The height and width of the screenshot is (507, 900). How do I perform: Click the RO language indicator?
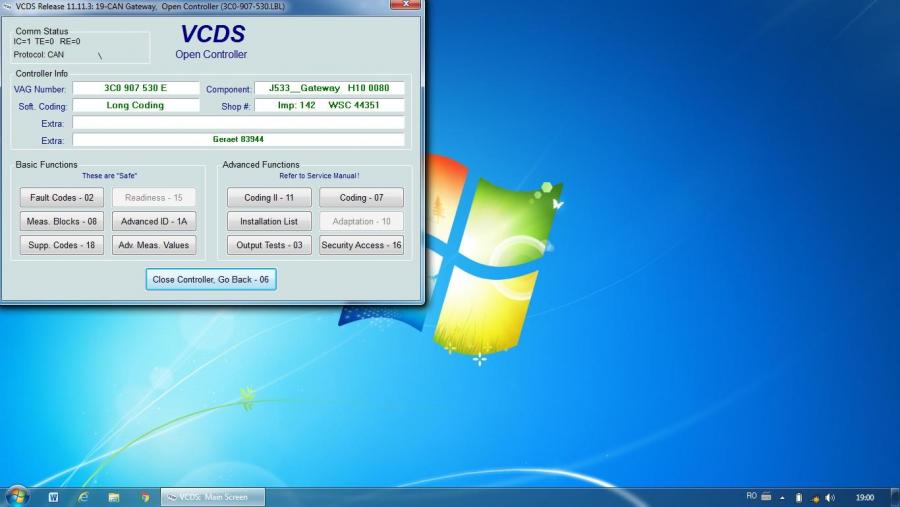[751, 496]
